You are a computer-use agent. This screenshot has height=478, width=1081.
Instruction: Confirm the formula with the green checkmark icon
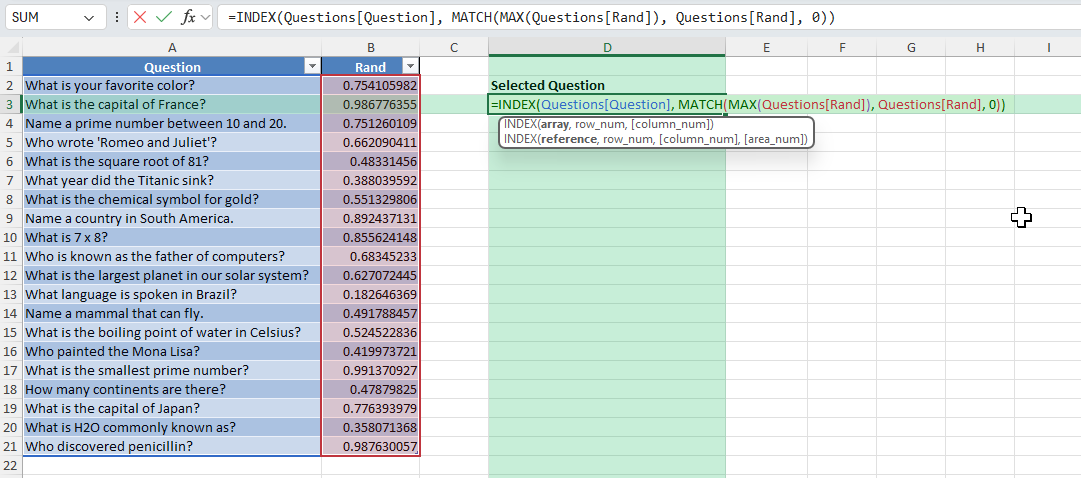pos(163,18)
